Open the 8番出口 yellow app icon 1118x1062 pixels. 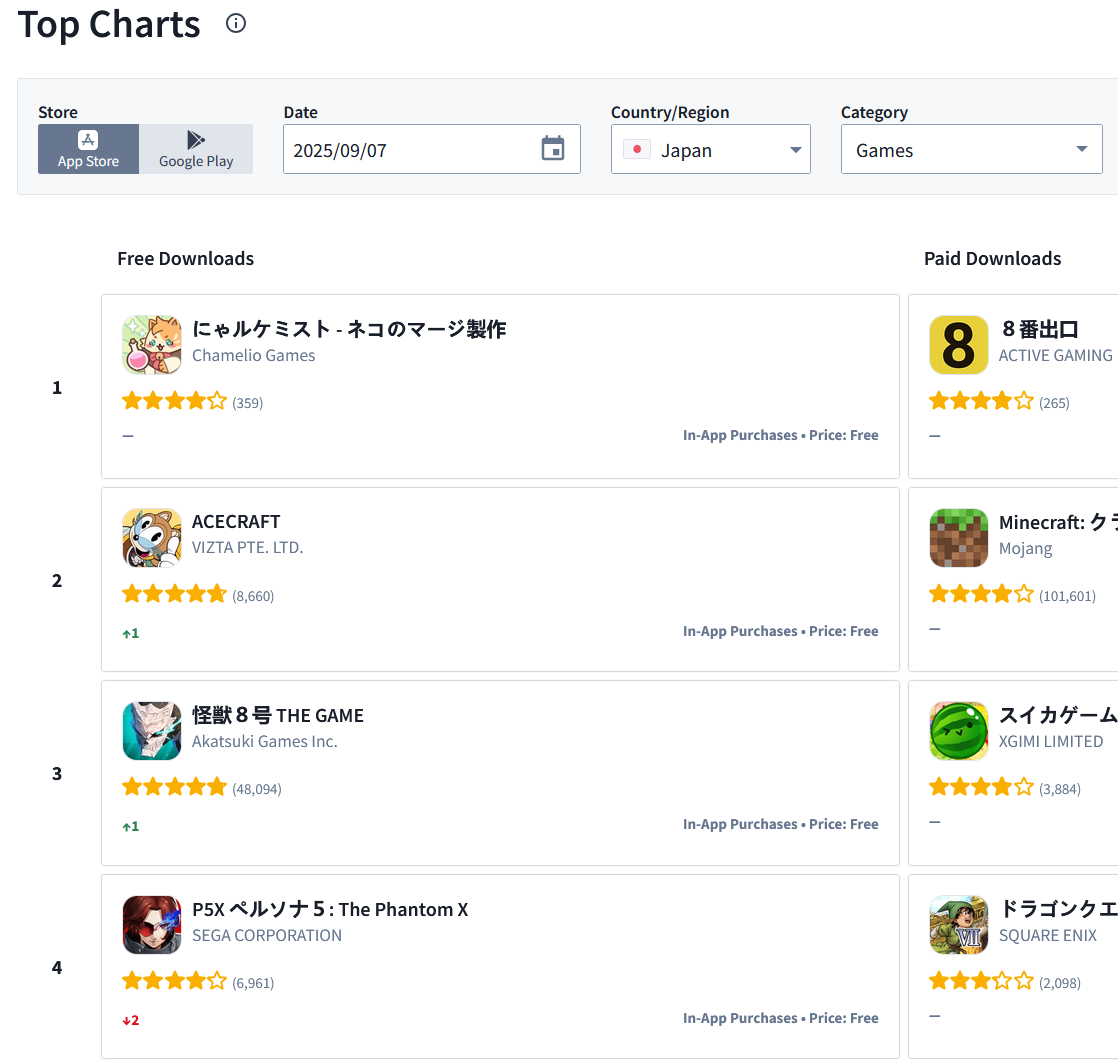pyautogui.click(x=958, y=345)
